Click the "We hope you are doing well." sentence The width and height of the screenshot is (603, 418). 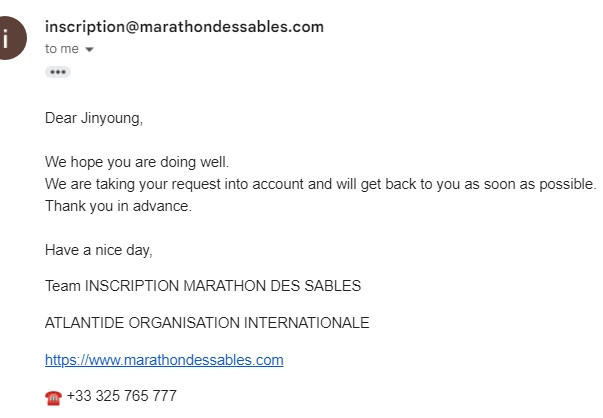point(137,161)
